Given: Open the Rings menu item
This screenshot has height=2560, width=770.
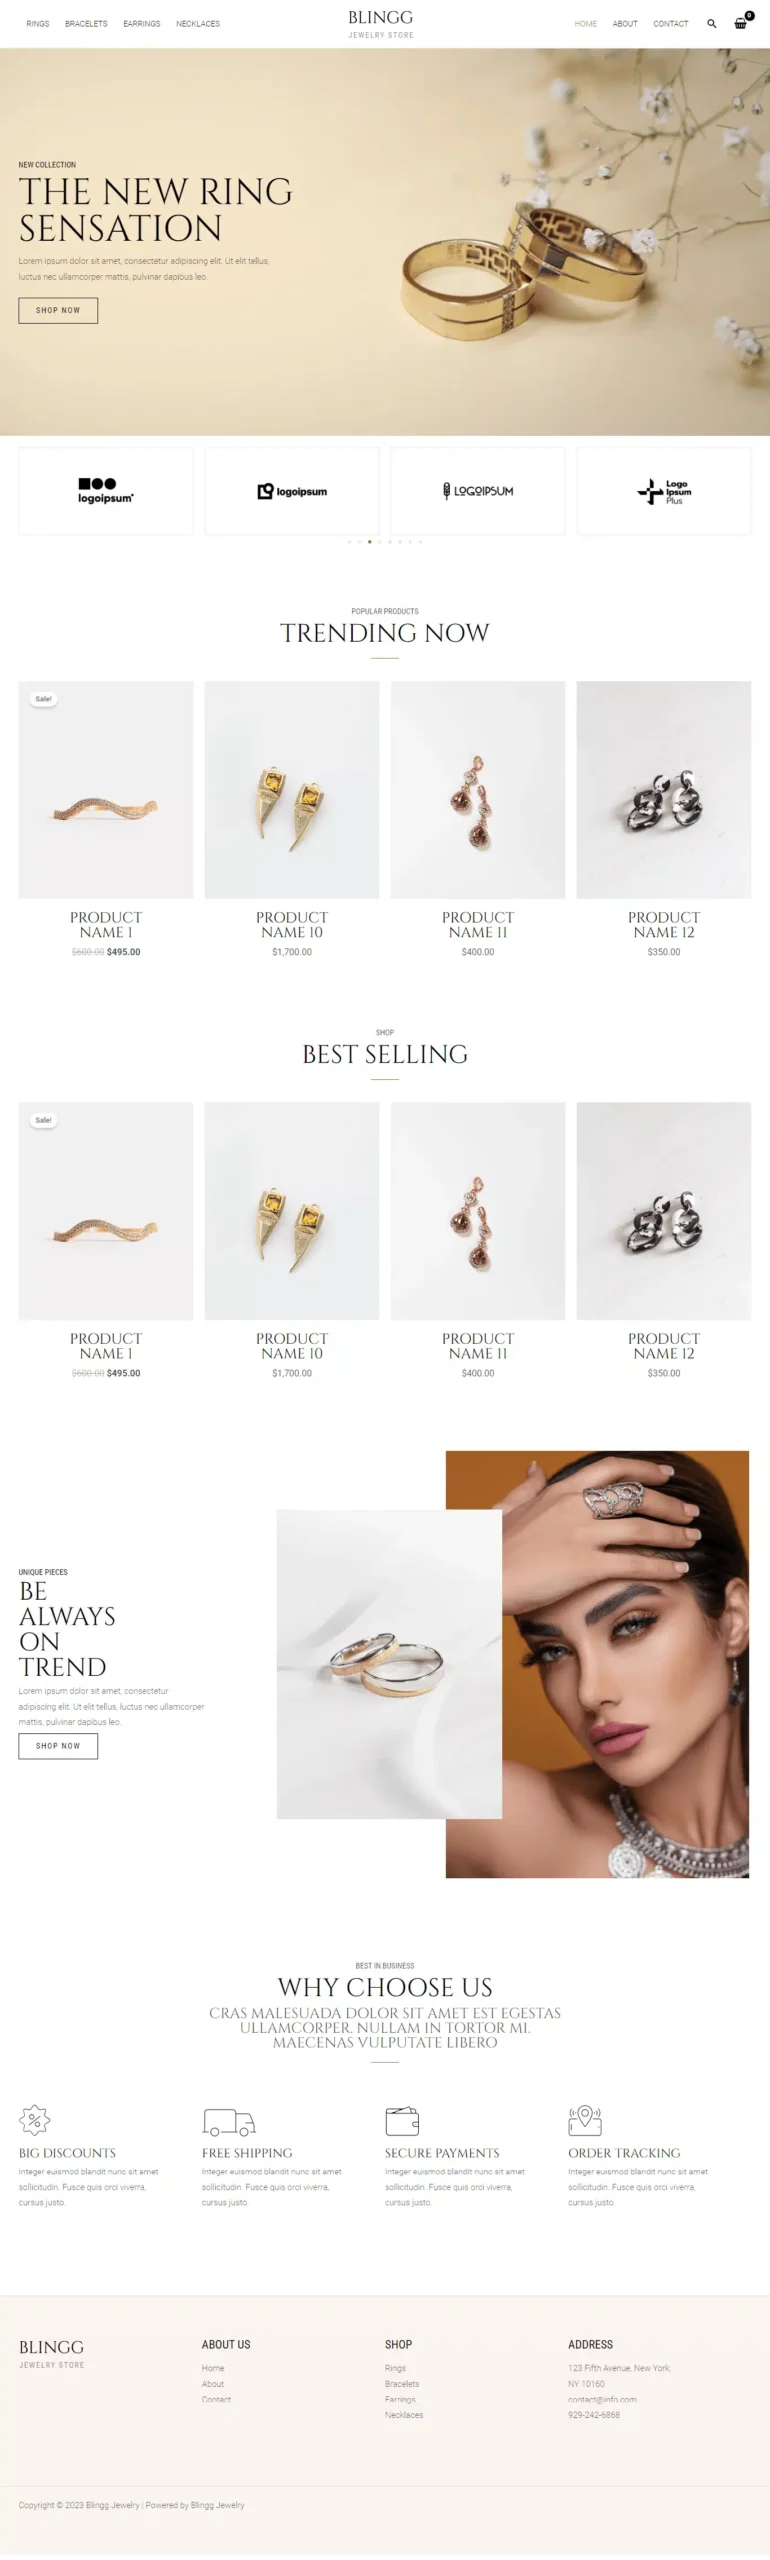Looking at the screenshot, I should [x=38, y=23].
